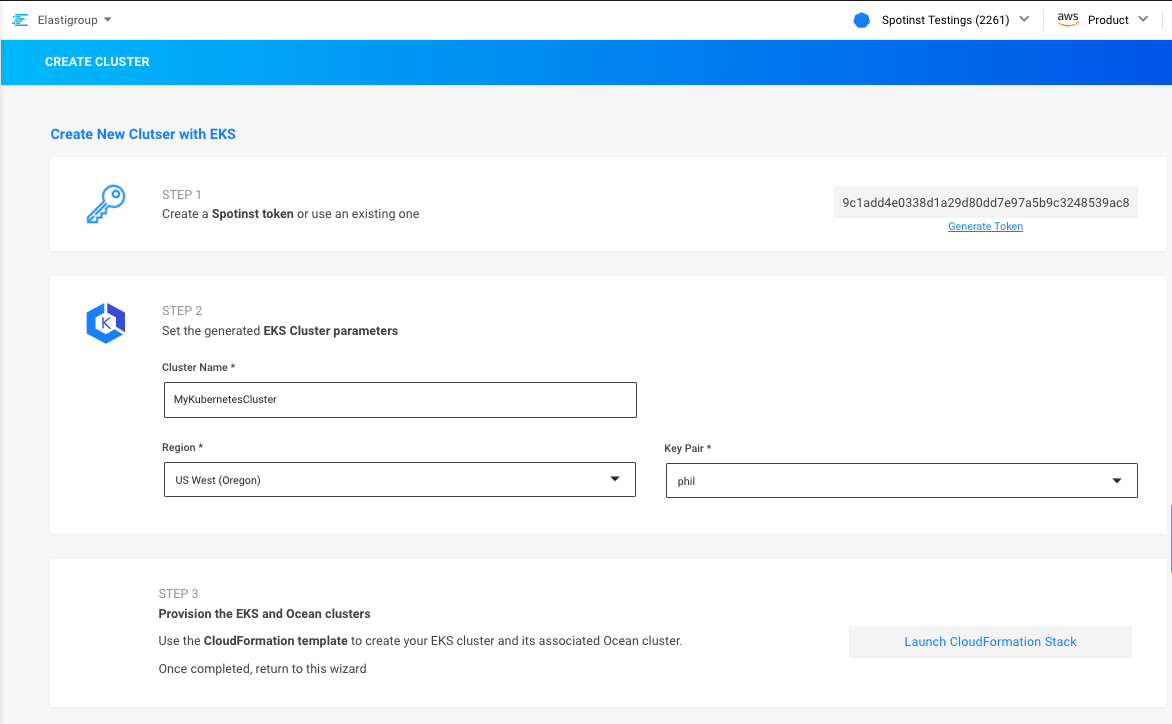This screenshot has height=724, width=1172.
Task: Open the Spotinst Testings (2261) account chevron
Action: point(1023,20)
